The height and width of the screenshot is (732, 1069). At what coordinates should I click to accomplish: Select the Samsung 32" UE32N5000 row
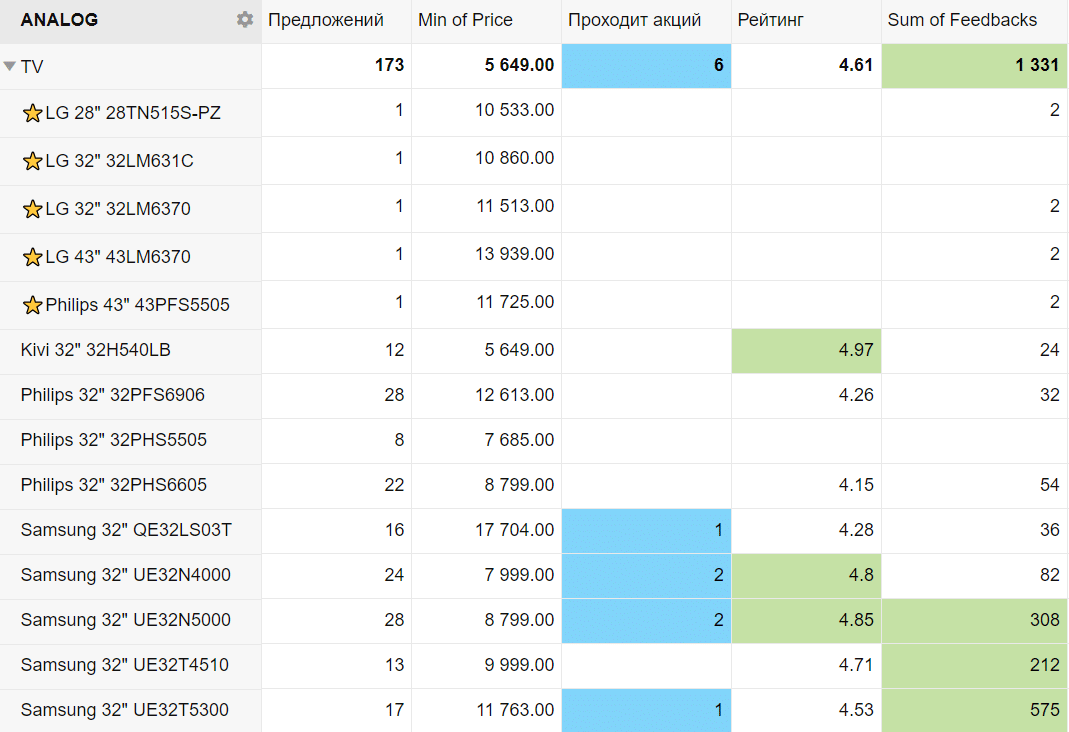point(125,620)
